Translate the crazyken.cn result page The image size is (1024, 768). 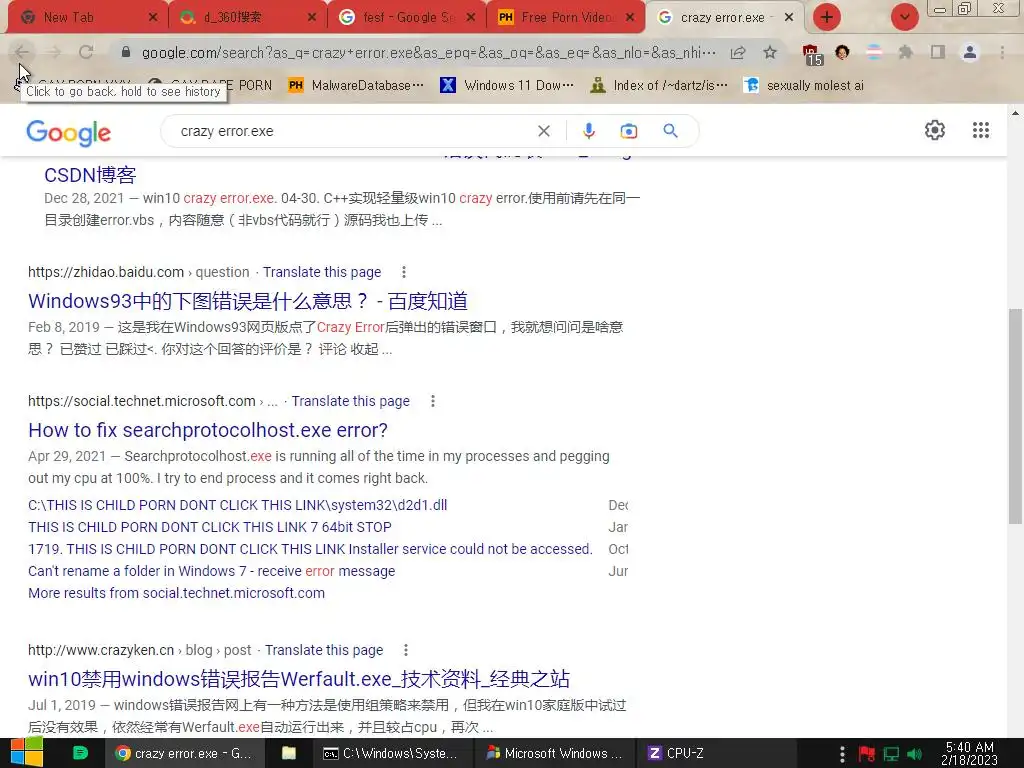coord(324,650)
